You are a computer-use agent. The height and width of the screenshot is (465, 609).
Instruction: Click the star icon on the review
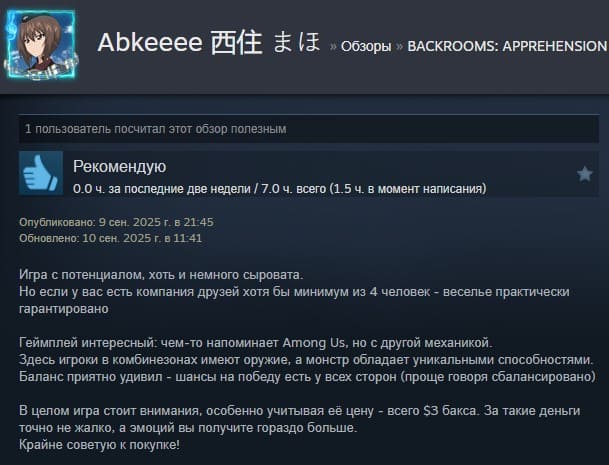click(x=584, y=174)
